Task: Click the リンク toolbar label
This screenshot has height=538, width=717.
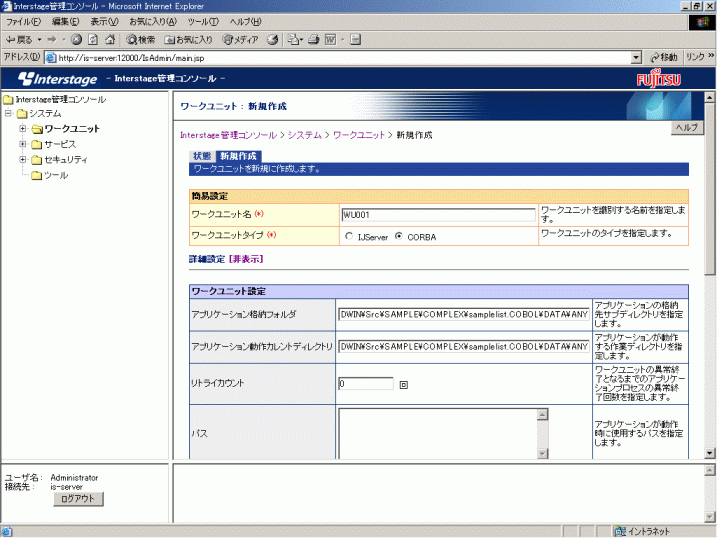Action: click(x=696, y=57)
